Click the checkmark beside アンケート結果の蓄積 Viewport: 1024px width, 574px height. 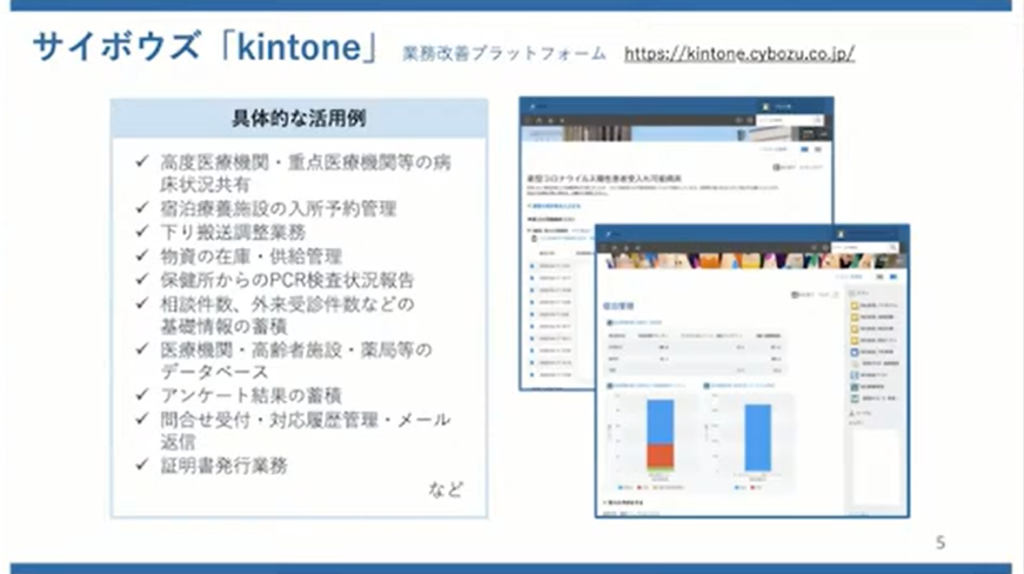click(142, 394)
